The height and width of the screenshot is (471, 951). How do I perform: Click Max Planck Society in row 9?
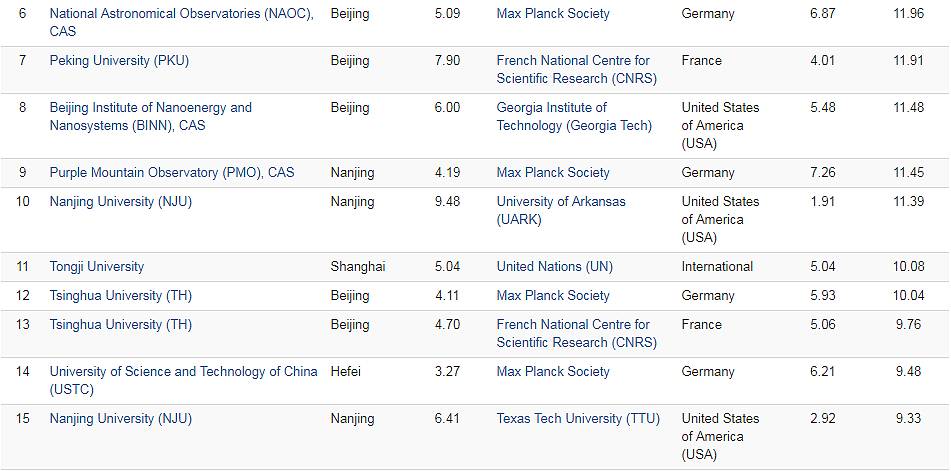(553, 173)
